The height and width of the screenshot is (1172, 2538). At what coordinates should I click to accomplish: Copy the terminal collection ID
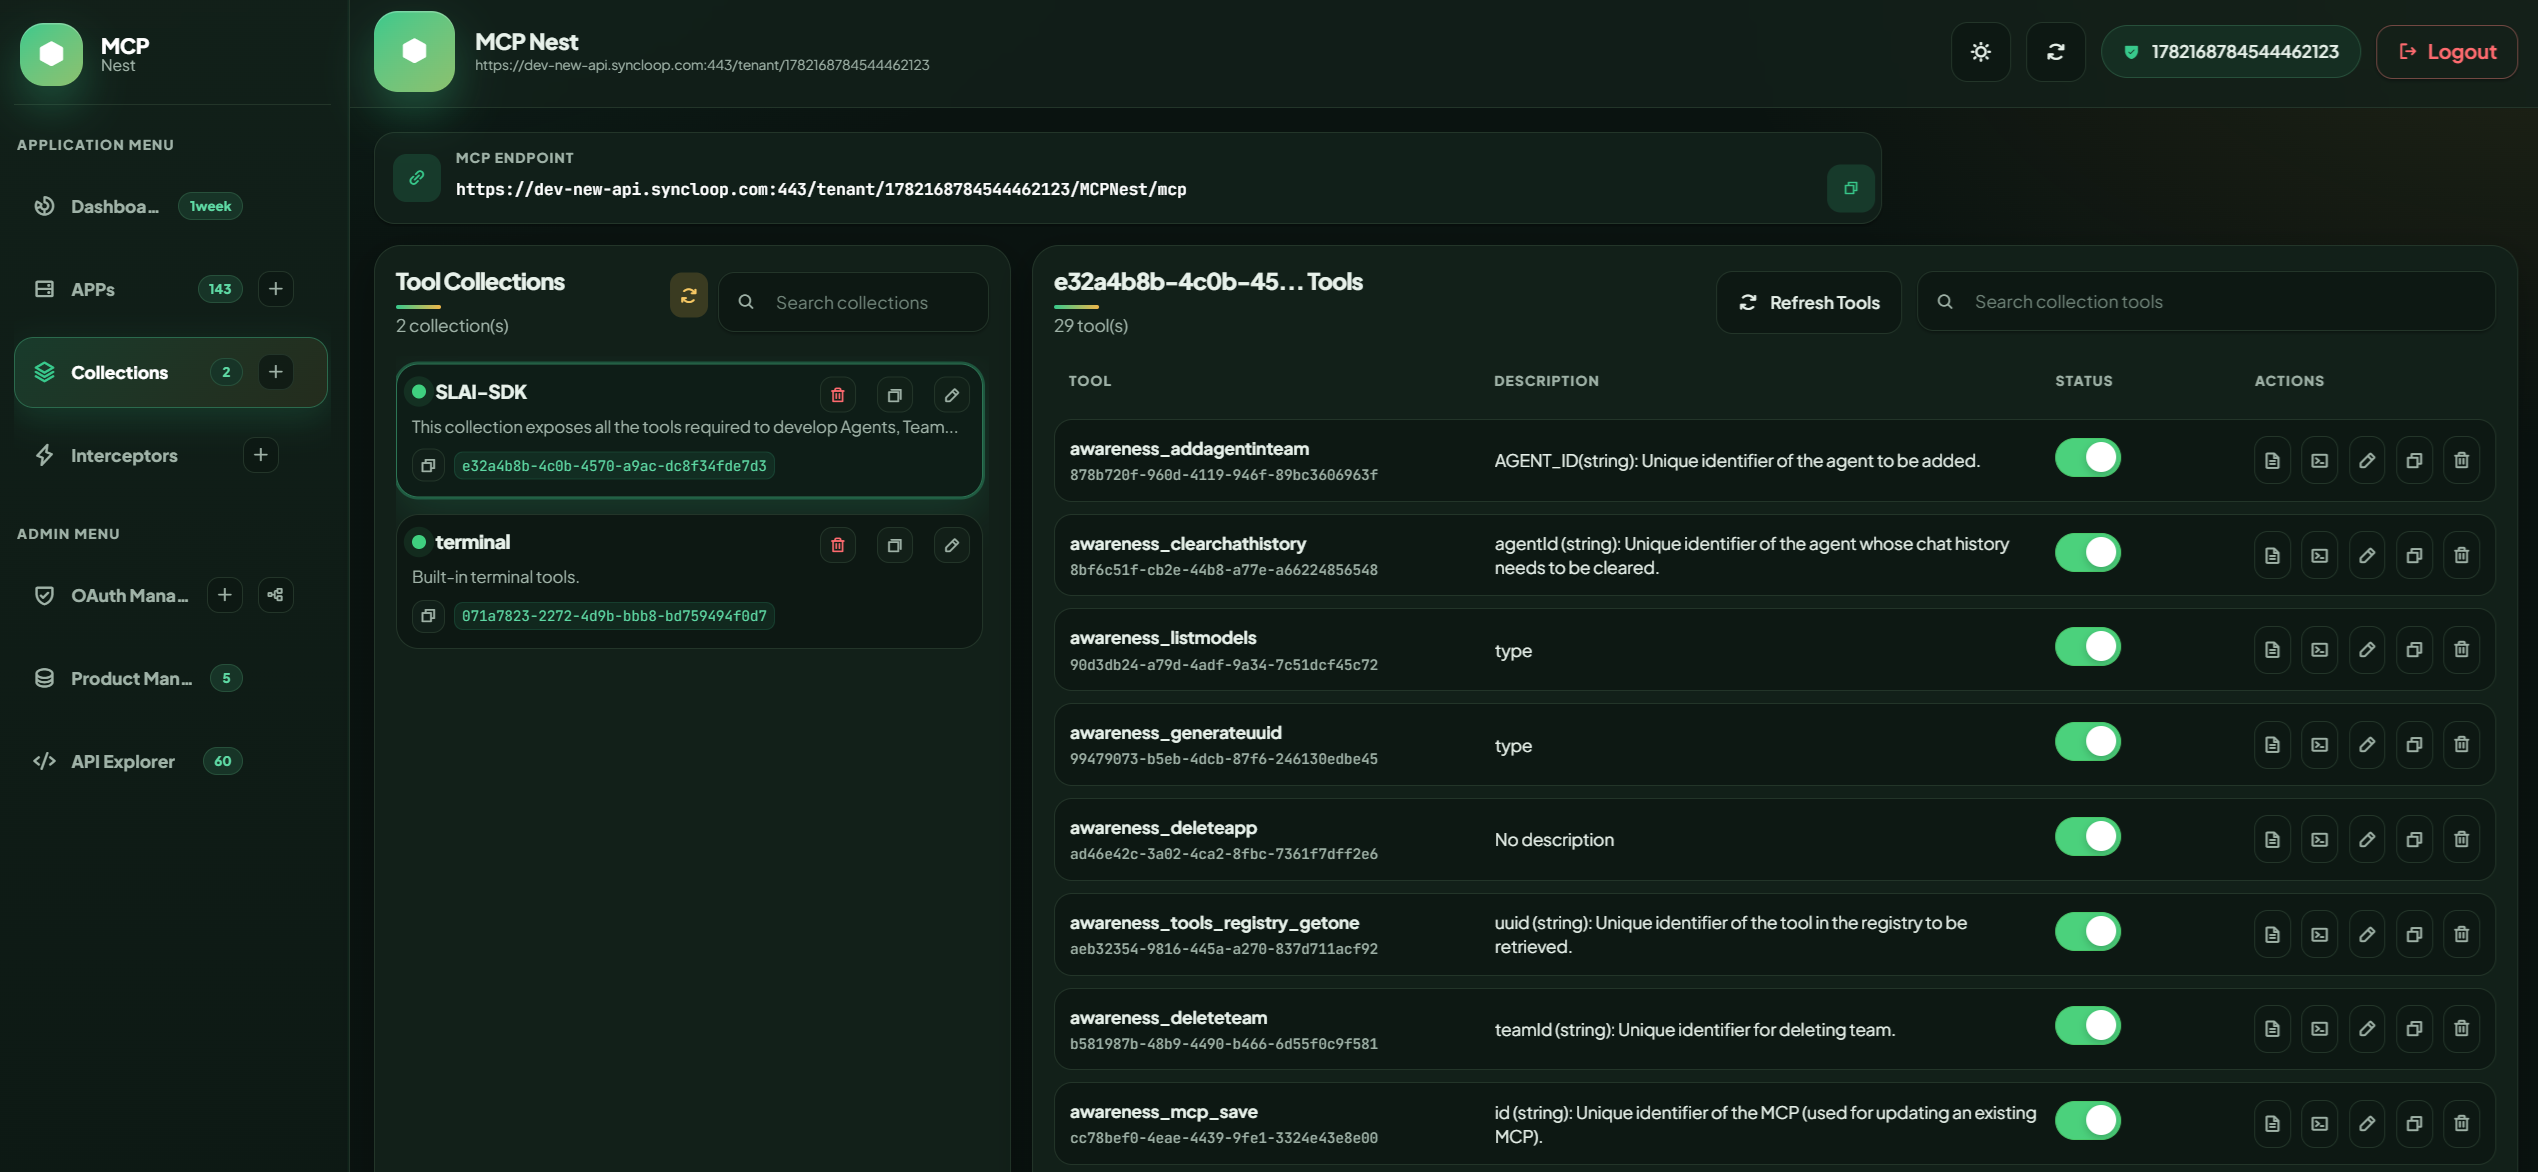[428, 616]
